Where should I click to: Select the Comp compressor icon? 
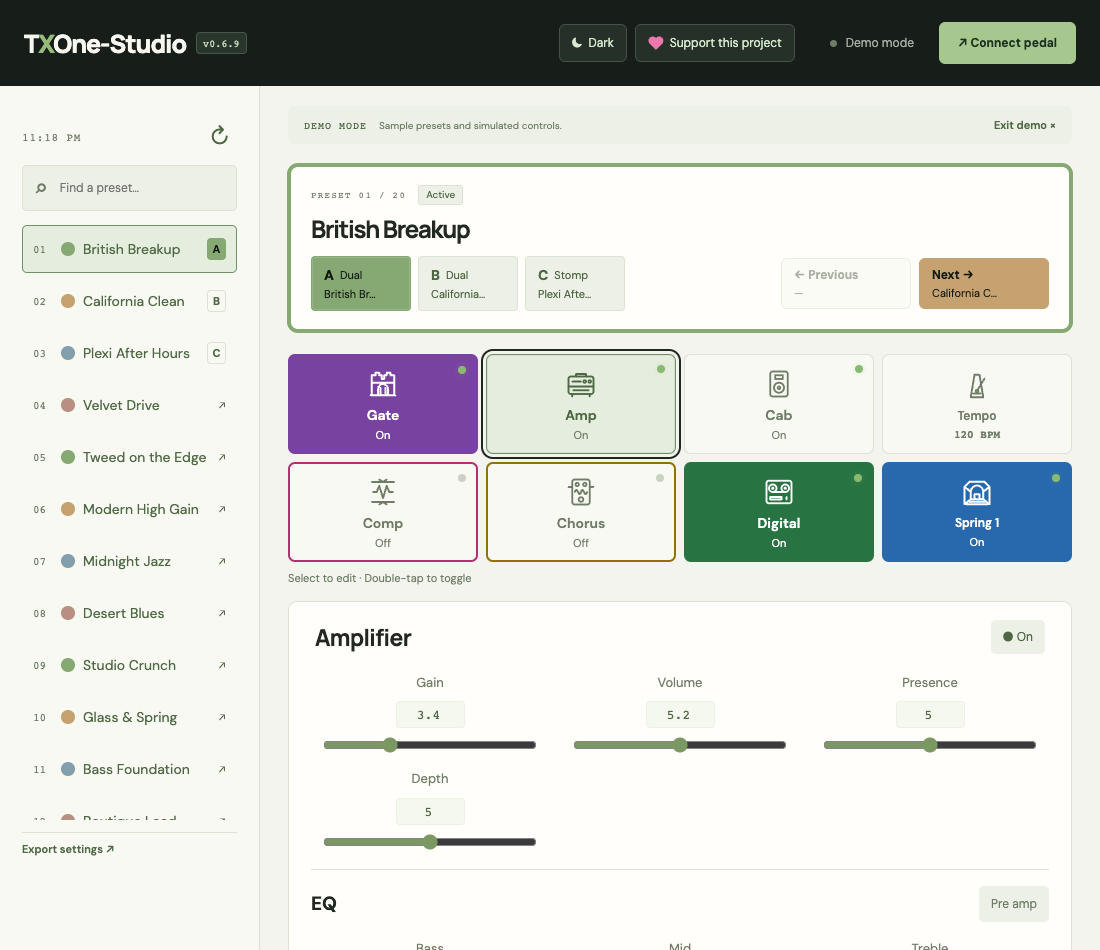click(x=383, y=492)
